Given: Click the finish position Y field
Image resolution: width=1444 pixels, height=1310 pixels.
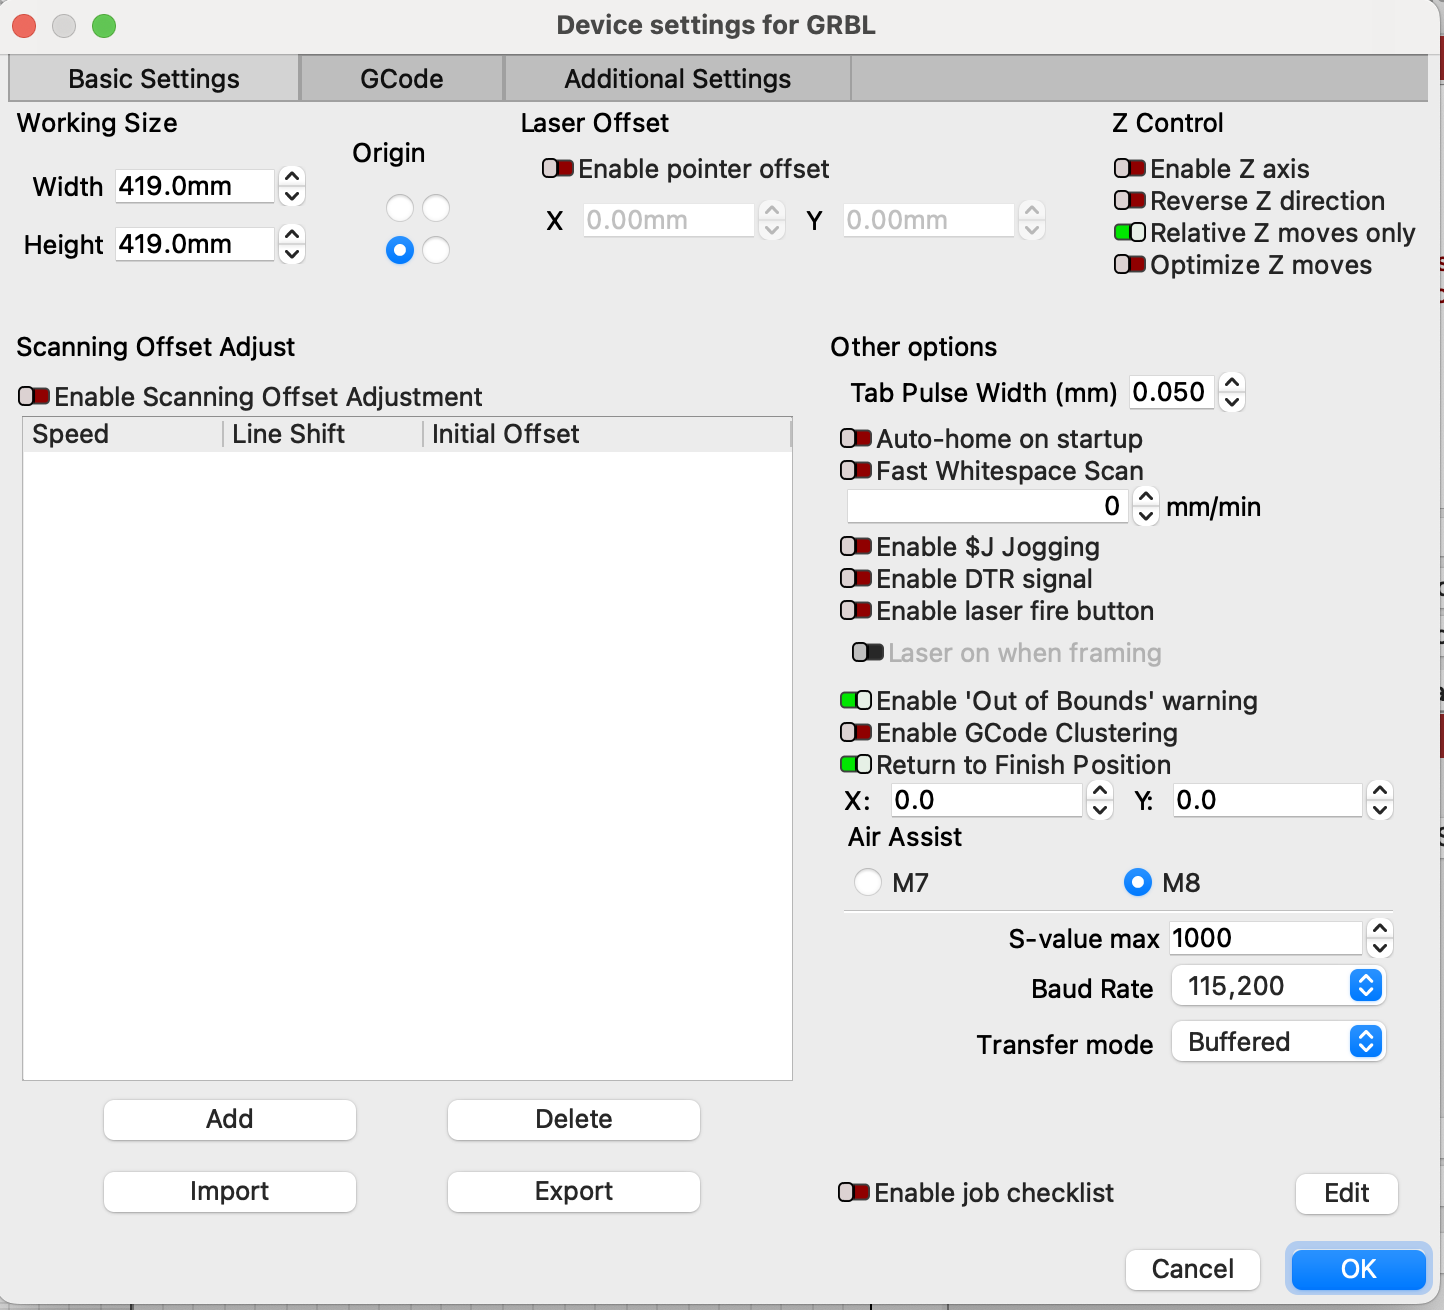Looking at the screenshot, I should click(1268, 800).
